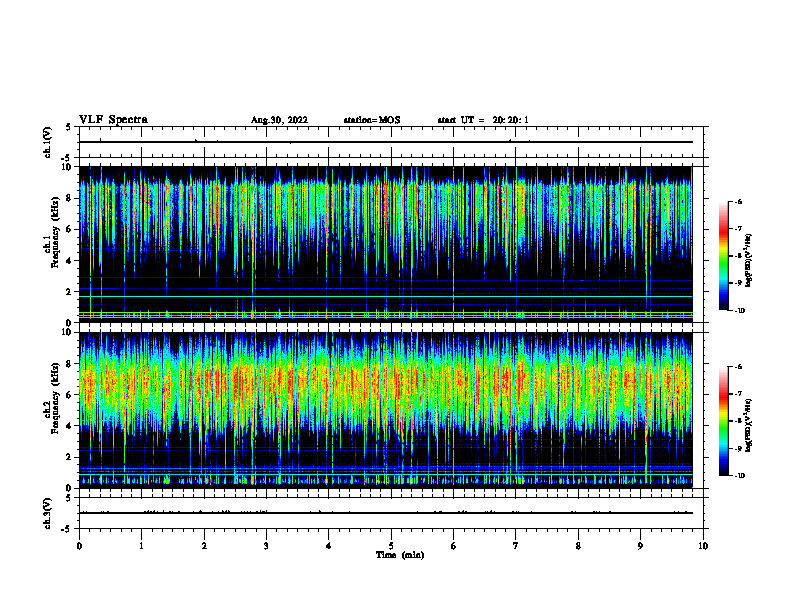Click inside the ch.2 spectrogram panel
This screenshot has height=612, width=792.
tap(385, 410)
